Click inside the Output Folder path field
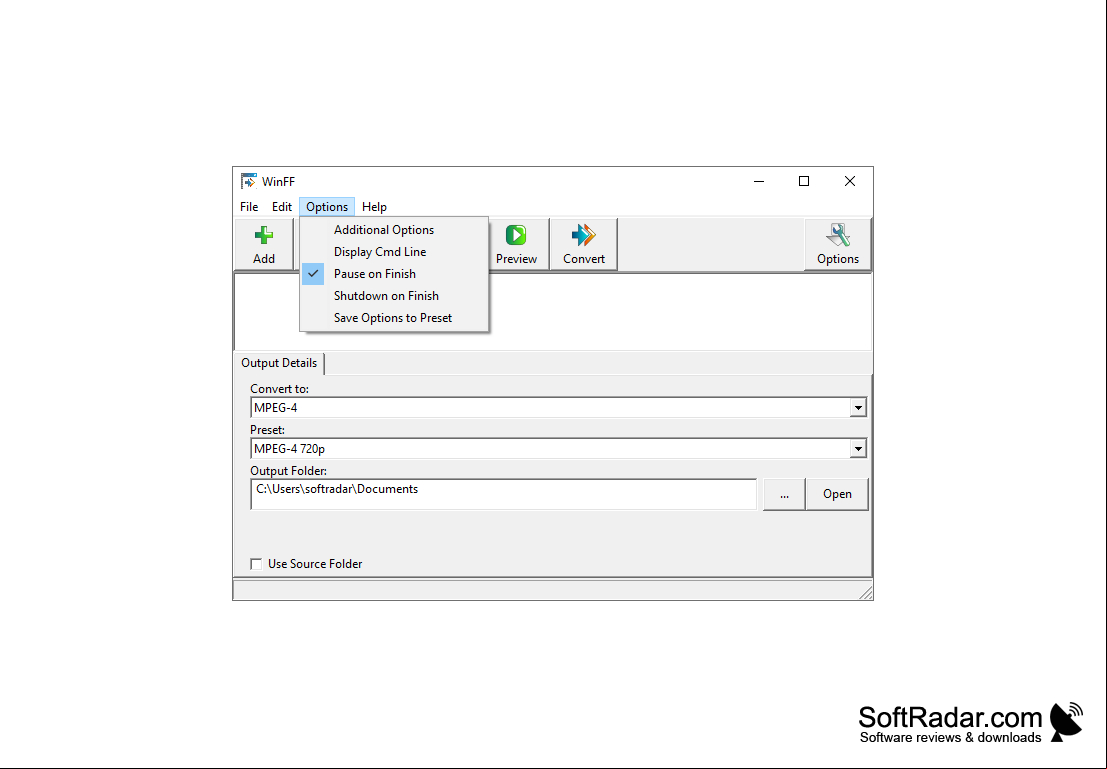Viewport: 1107px width, 769px height. [x=503, y=494]
